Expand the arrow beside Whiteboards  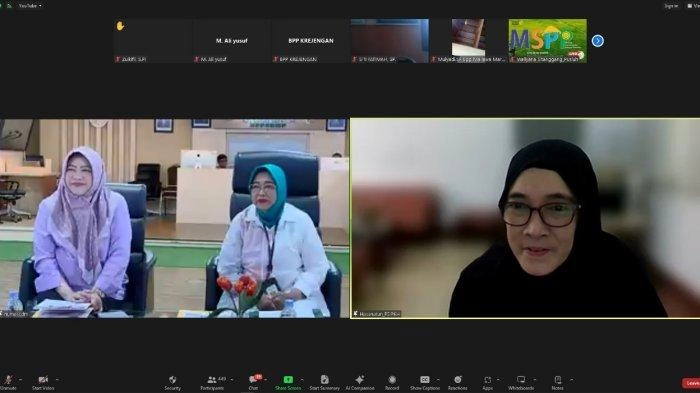coord(534,380)
